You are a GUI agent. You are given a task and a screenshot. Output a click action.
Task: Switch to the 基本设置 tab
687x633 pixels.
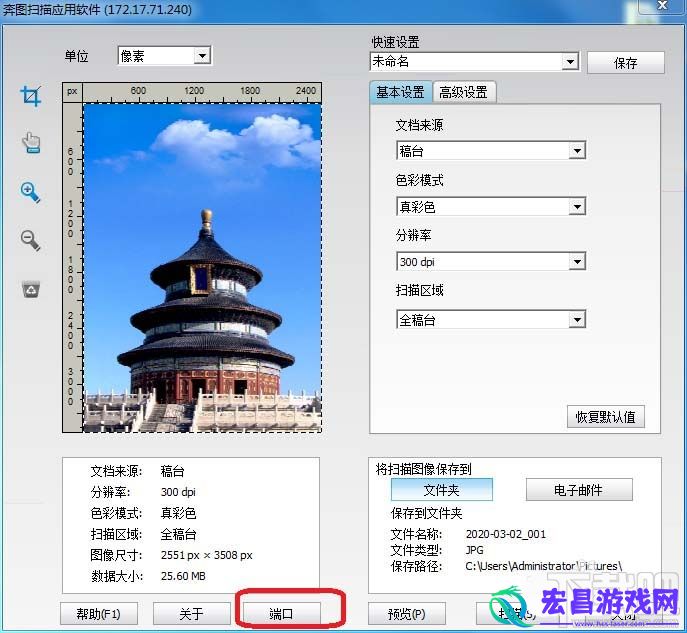[x=400, y=92]
